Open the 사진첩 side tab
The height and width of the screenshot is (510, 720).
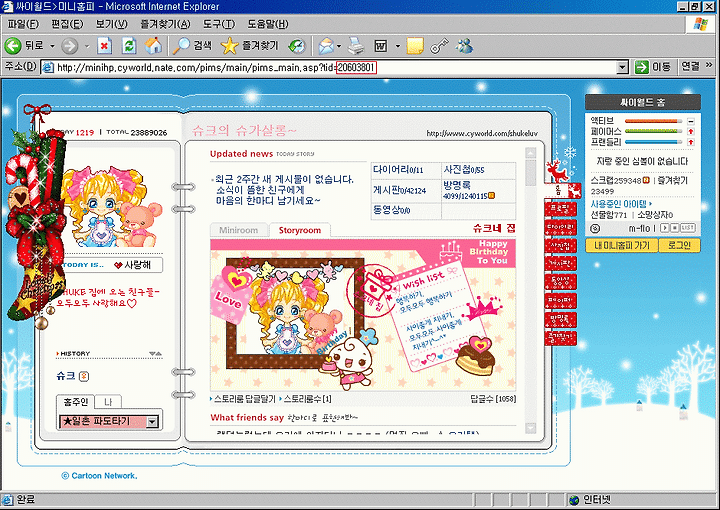point(560,246)
